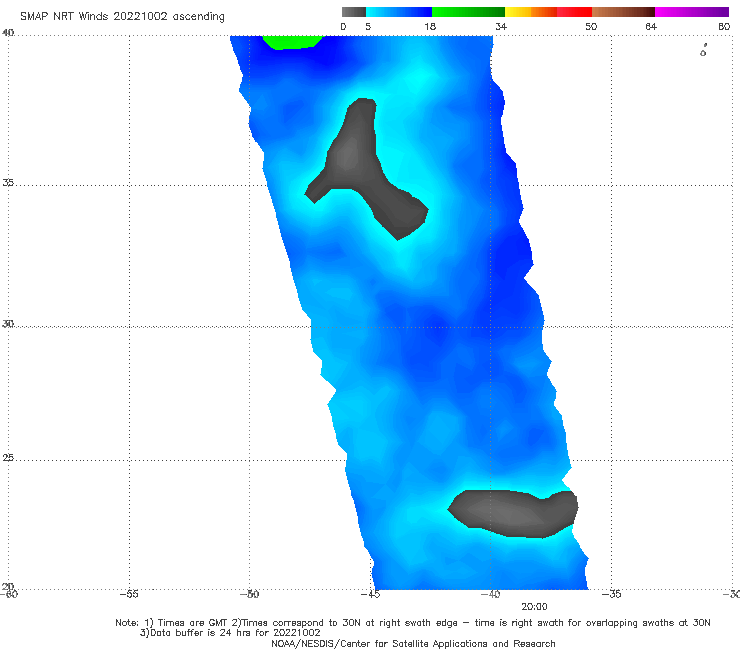740x650 pixels.
Task: Click the gray 0–5 segment of color bar
Action: 354,12
